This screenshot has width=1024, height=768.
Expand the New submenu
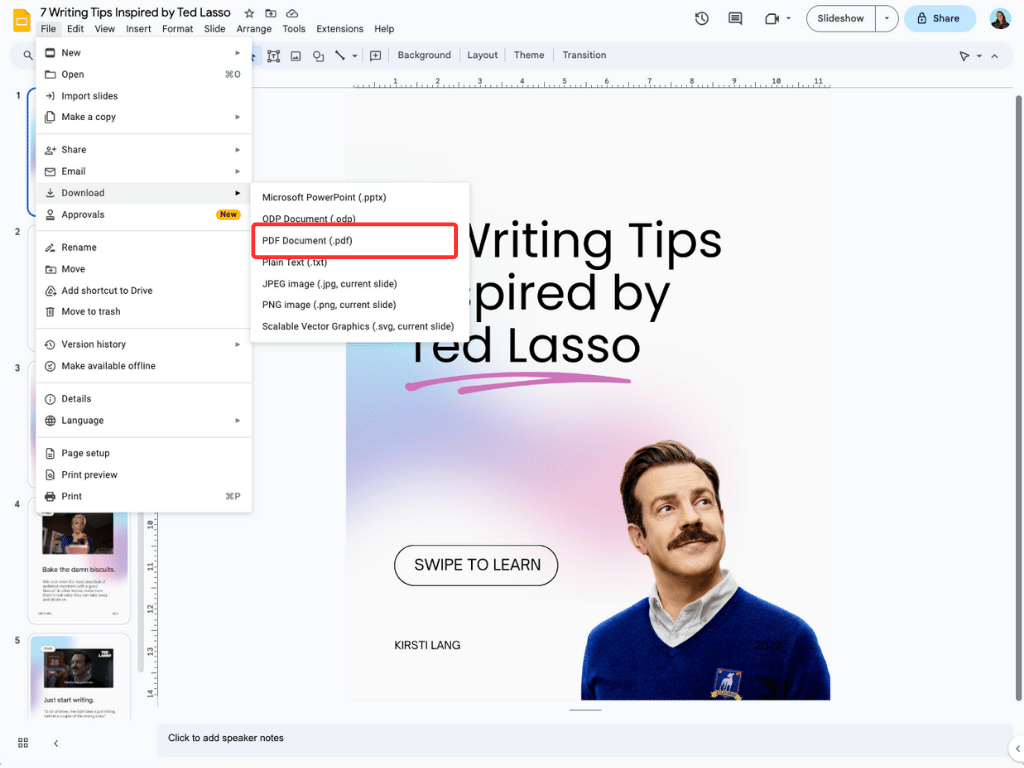[x=144, y=53]
